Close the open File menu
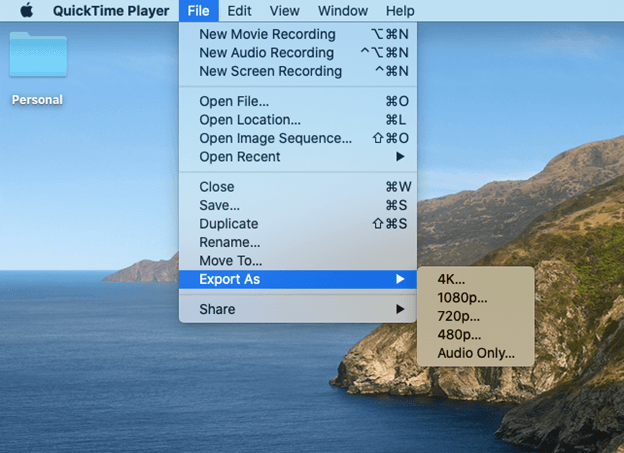624x453 pixels. (198, 11)
